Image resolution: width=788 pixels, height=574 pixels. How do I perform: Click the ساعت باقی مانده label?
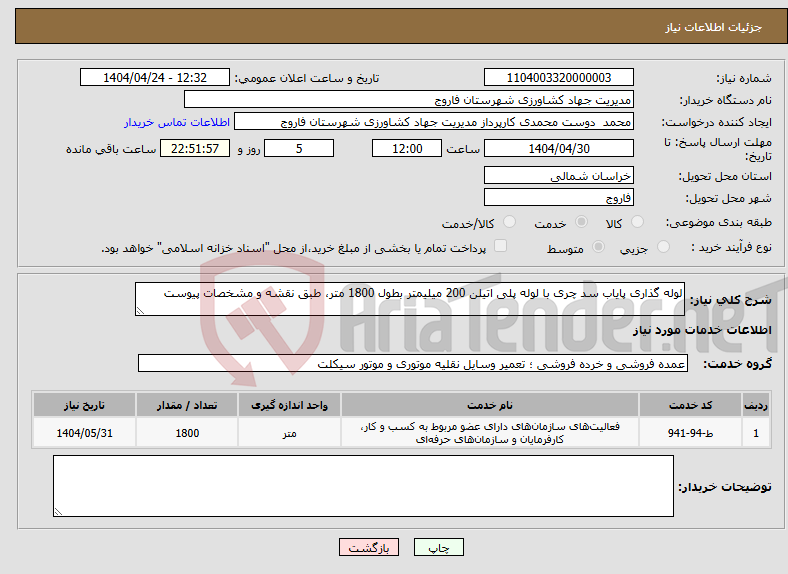click(111, 149)
